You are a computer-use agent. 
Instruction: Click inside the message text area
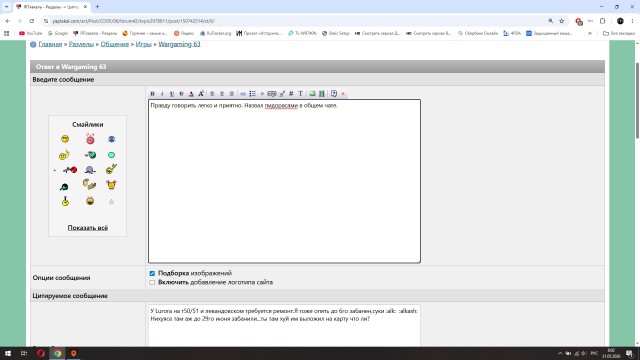pyautogui.click(x=284, y=181)
